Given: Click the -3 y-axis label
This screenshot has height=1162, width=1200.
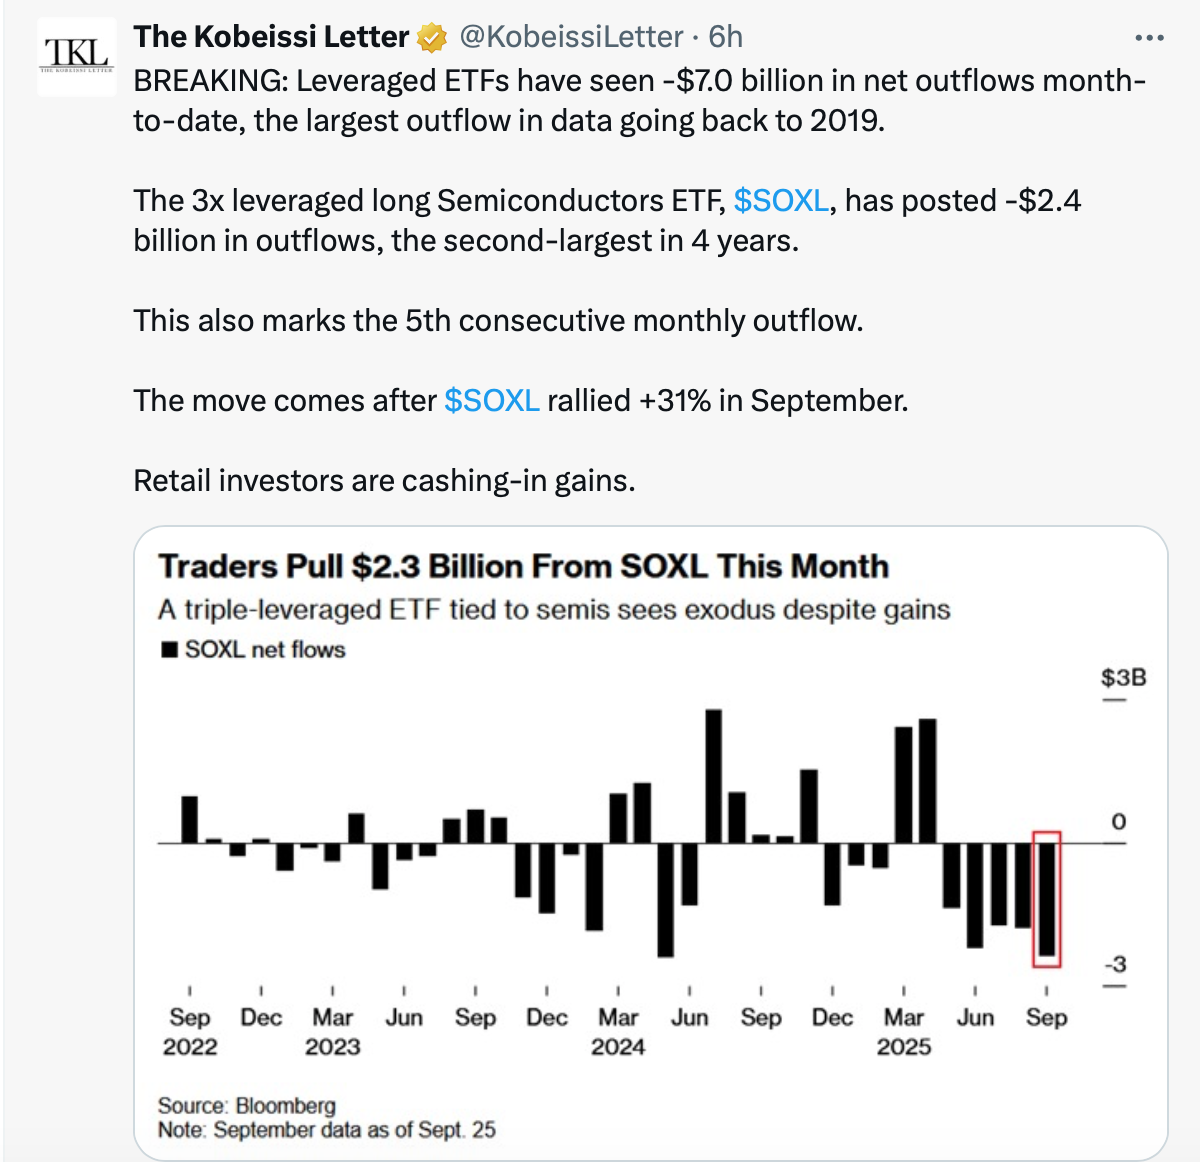Looking at the screenshot, I should pyautogui.click(x=1115, y=965).
